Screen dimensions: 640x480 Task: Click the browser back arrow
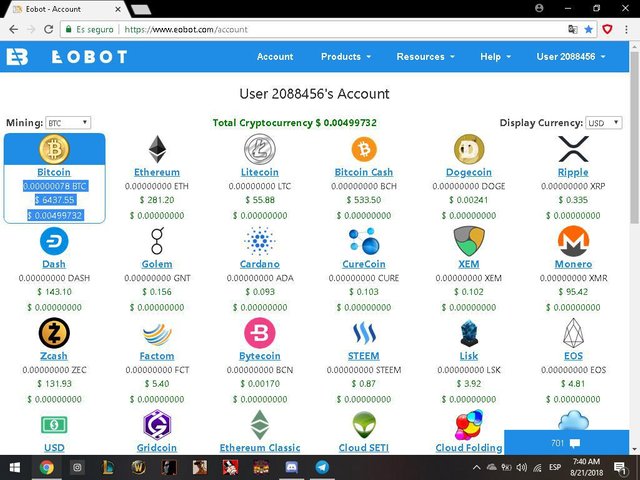click(13, 29)
